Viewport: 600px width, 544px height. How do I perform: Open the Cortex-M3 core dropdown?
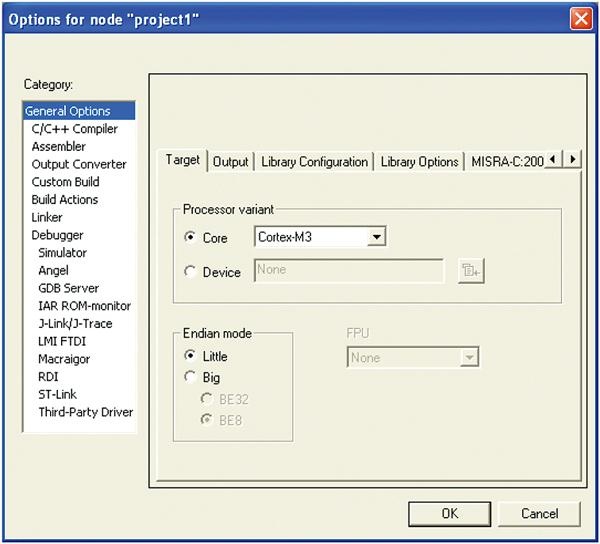tap(376, 237)
